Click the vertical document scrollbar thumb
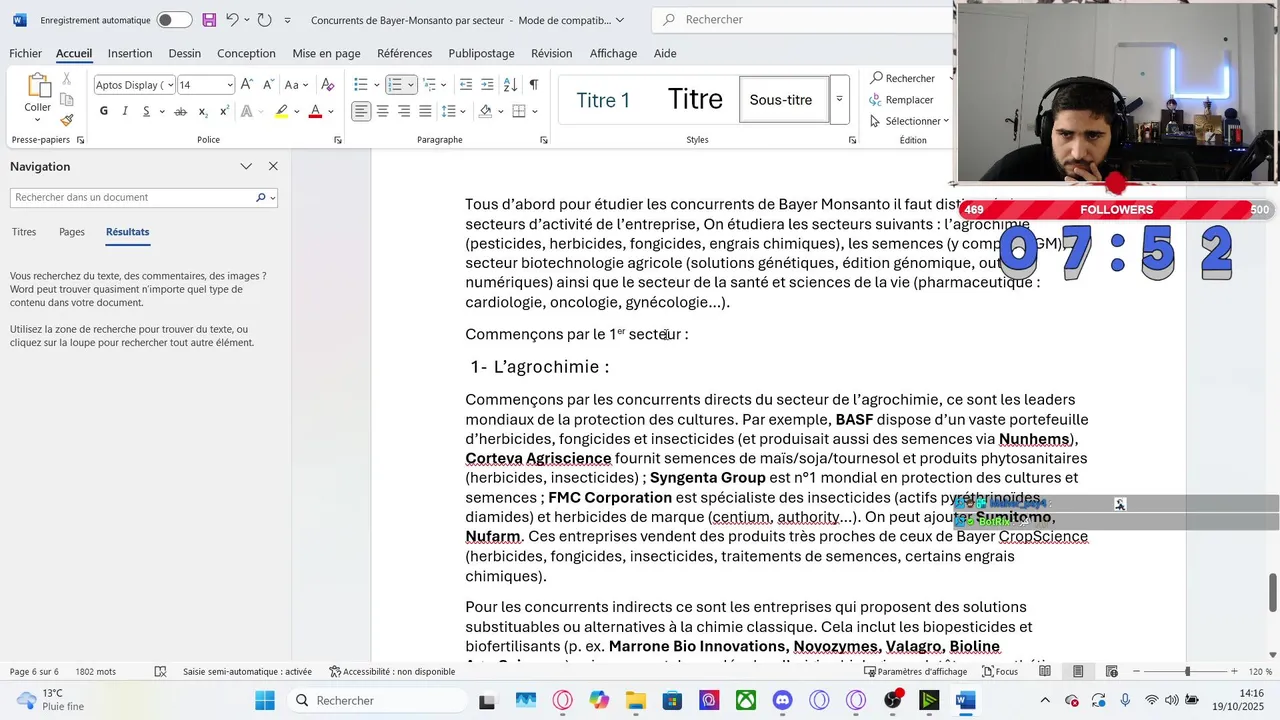This screenshot has height=720, width=1280. pyautogui.click(x=1273, y=592)
